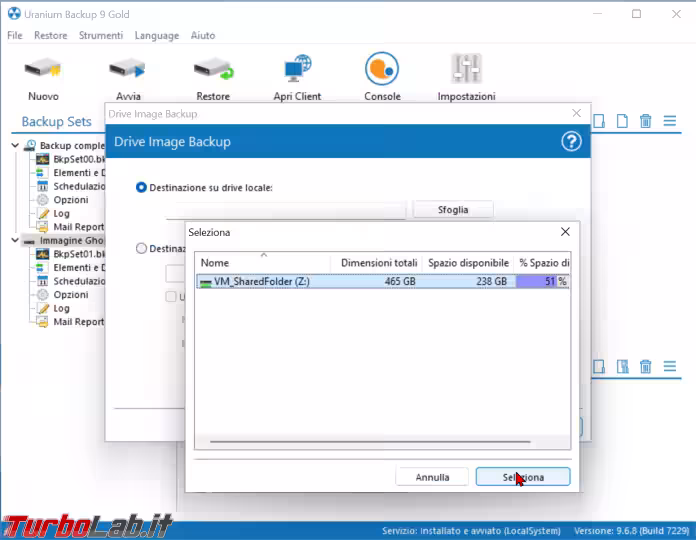Collapse the Immagine Ghost tree node
696x540 pixels.
[x=15, y=240]
